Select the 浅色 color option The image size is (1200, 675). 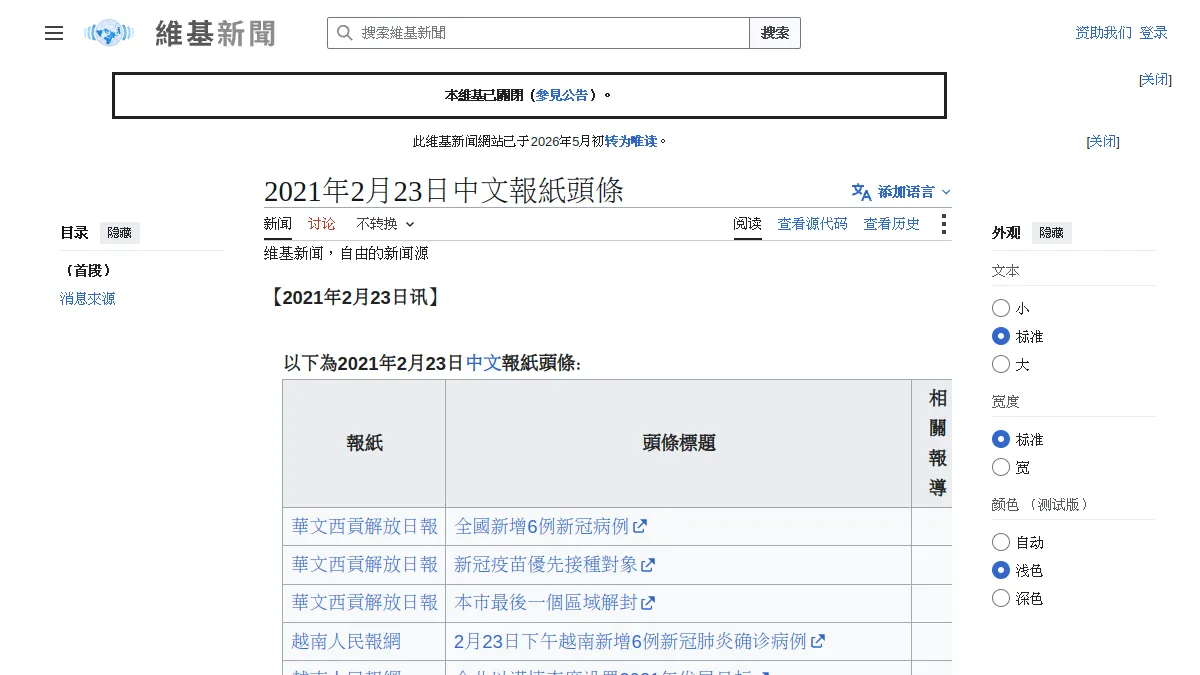[x=1001, y=570]
